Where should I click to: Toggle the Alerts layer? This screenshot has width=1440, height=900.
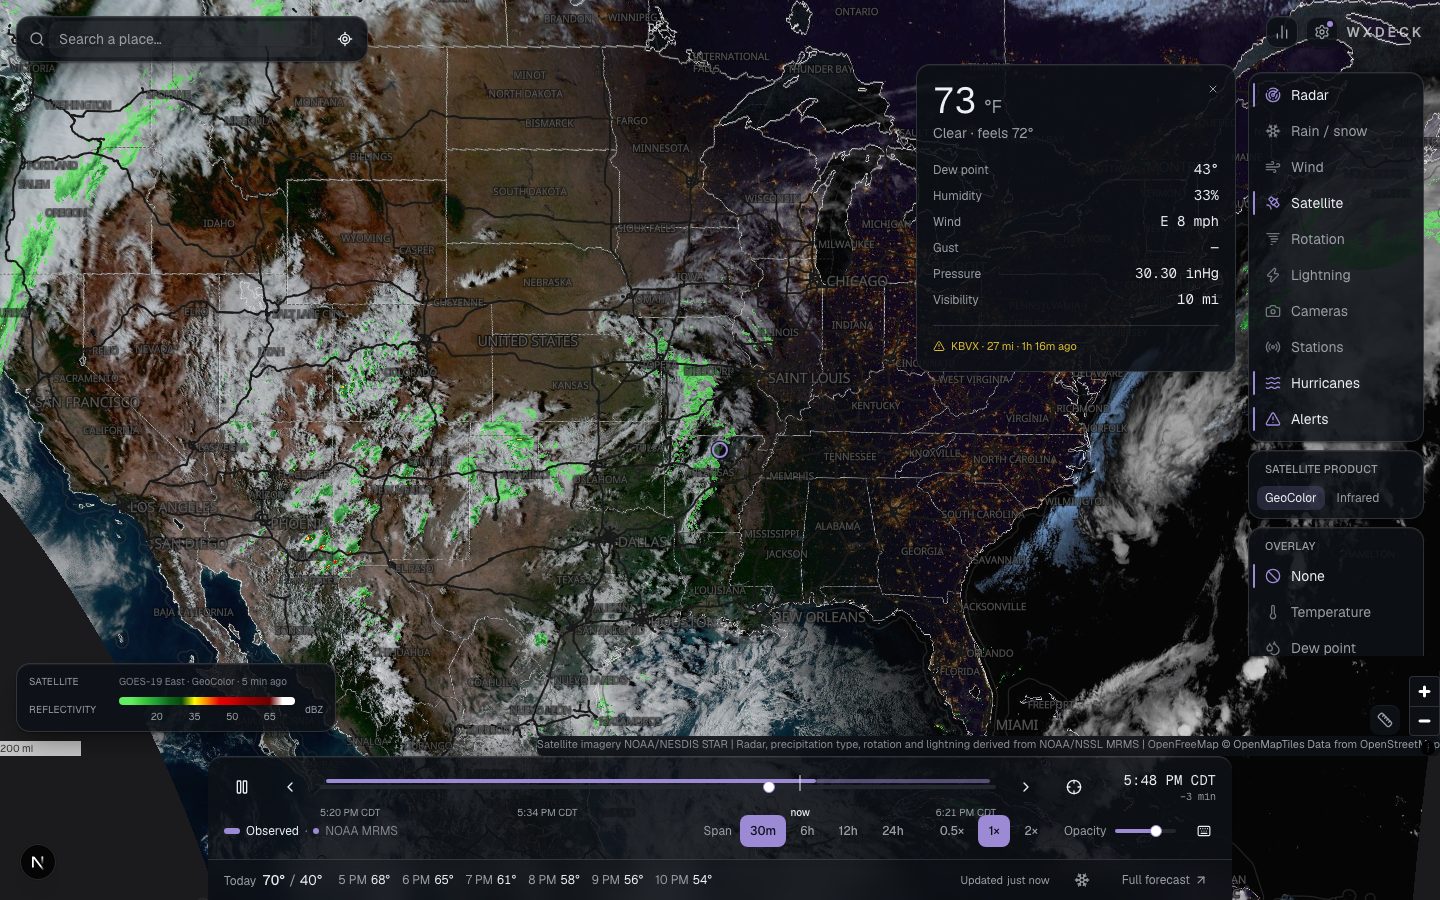click(1336, 419)
